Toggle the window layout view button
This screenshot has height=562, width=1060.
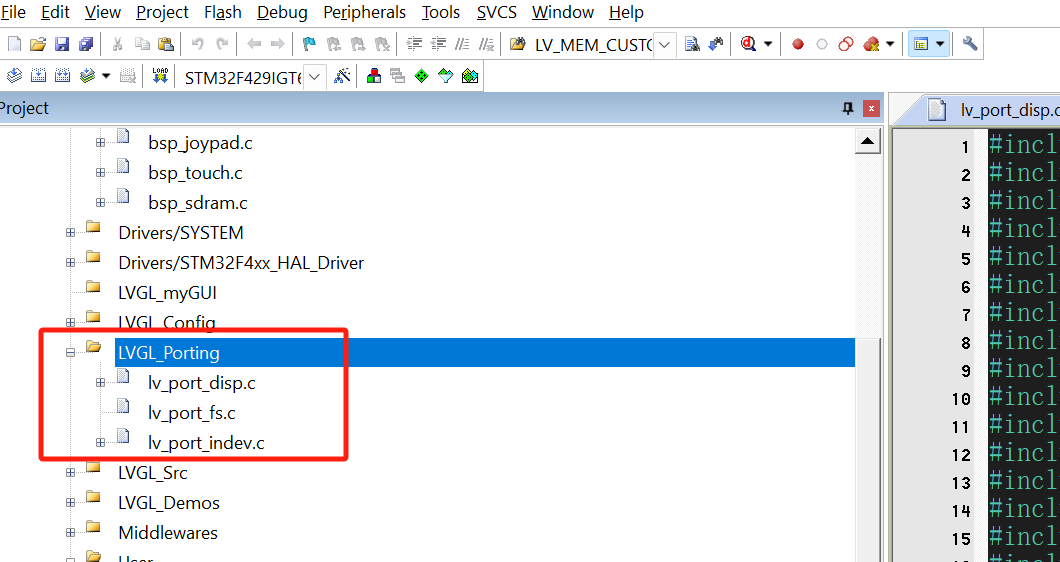(921, 44)
